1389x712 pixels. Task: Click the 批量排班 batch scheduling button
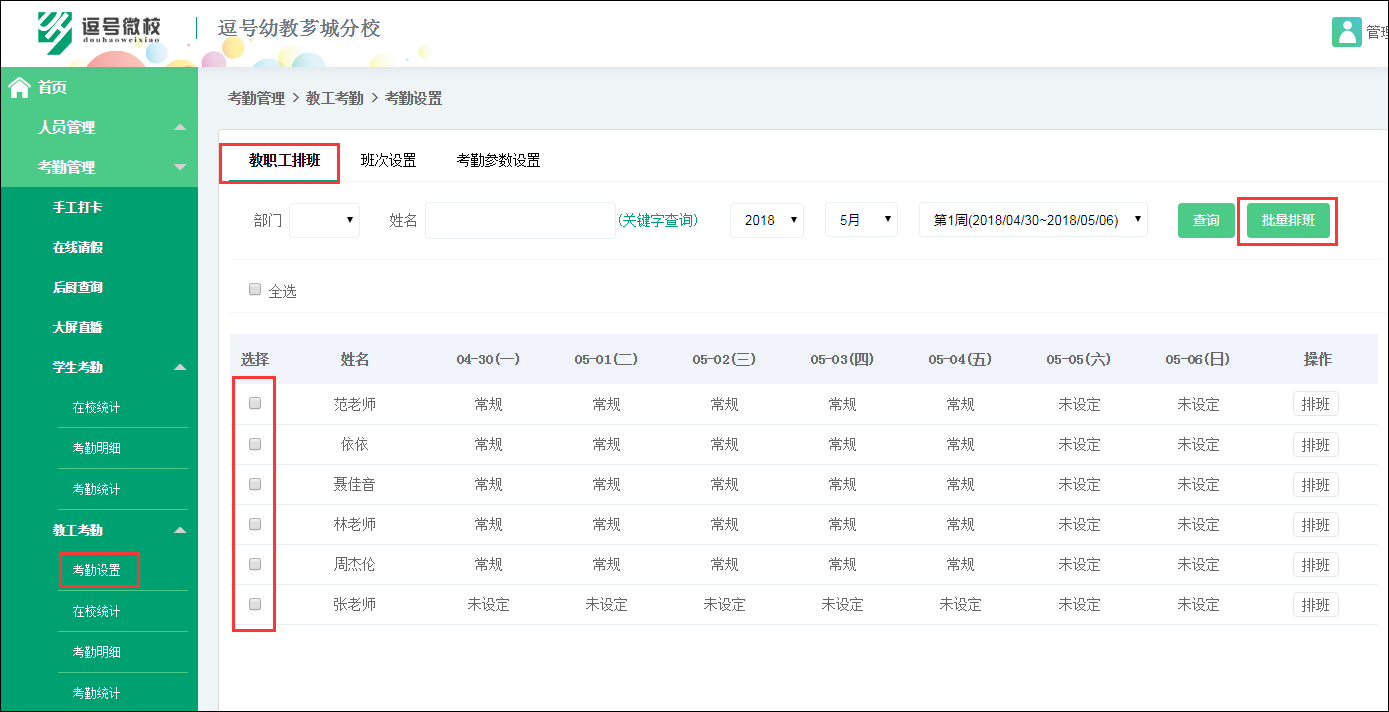click(x=1287, y=220)
